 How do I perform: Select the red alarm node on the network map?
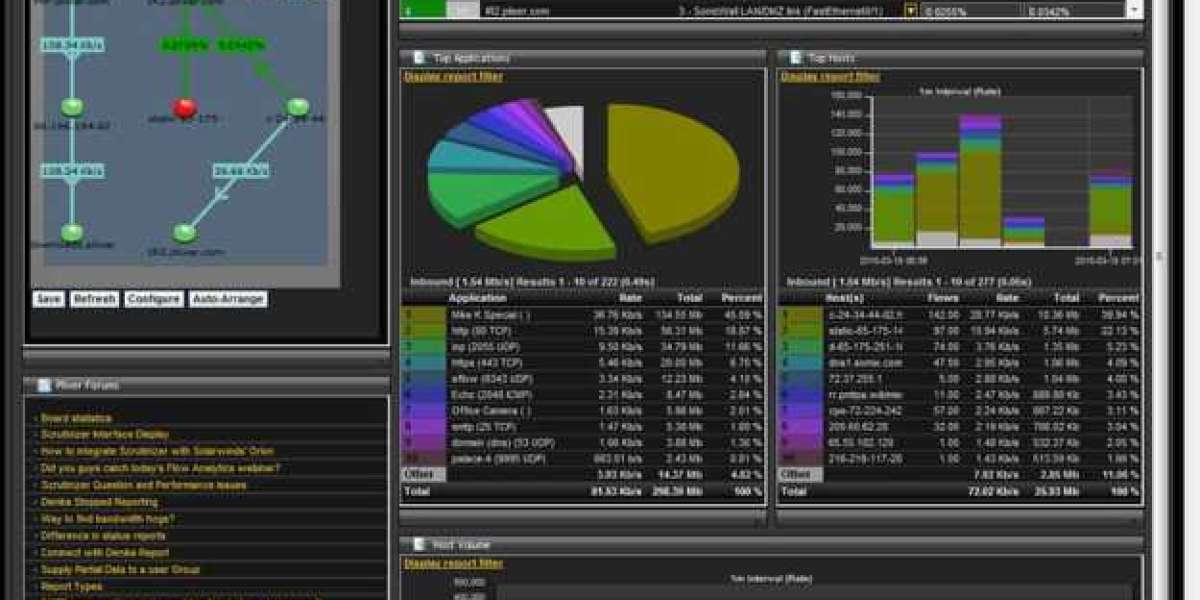(186, 108)
